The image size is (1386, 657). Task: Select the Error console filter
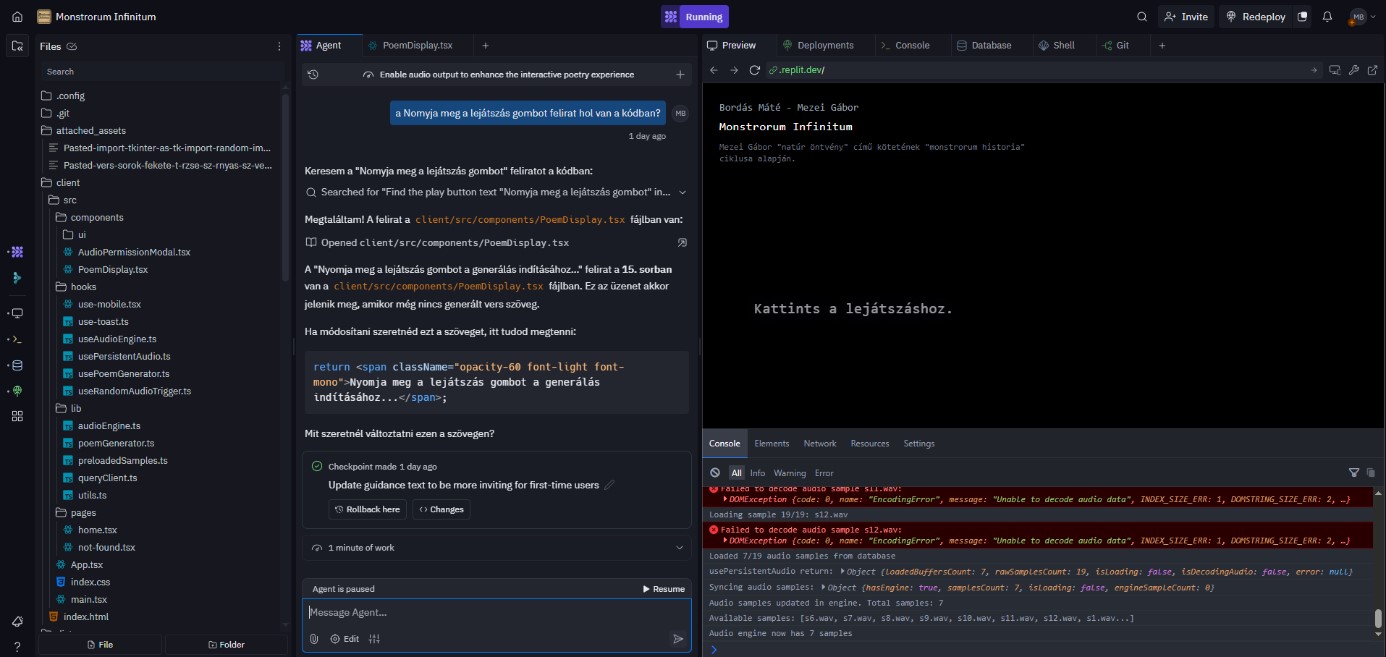(x=824, y=473)
